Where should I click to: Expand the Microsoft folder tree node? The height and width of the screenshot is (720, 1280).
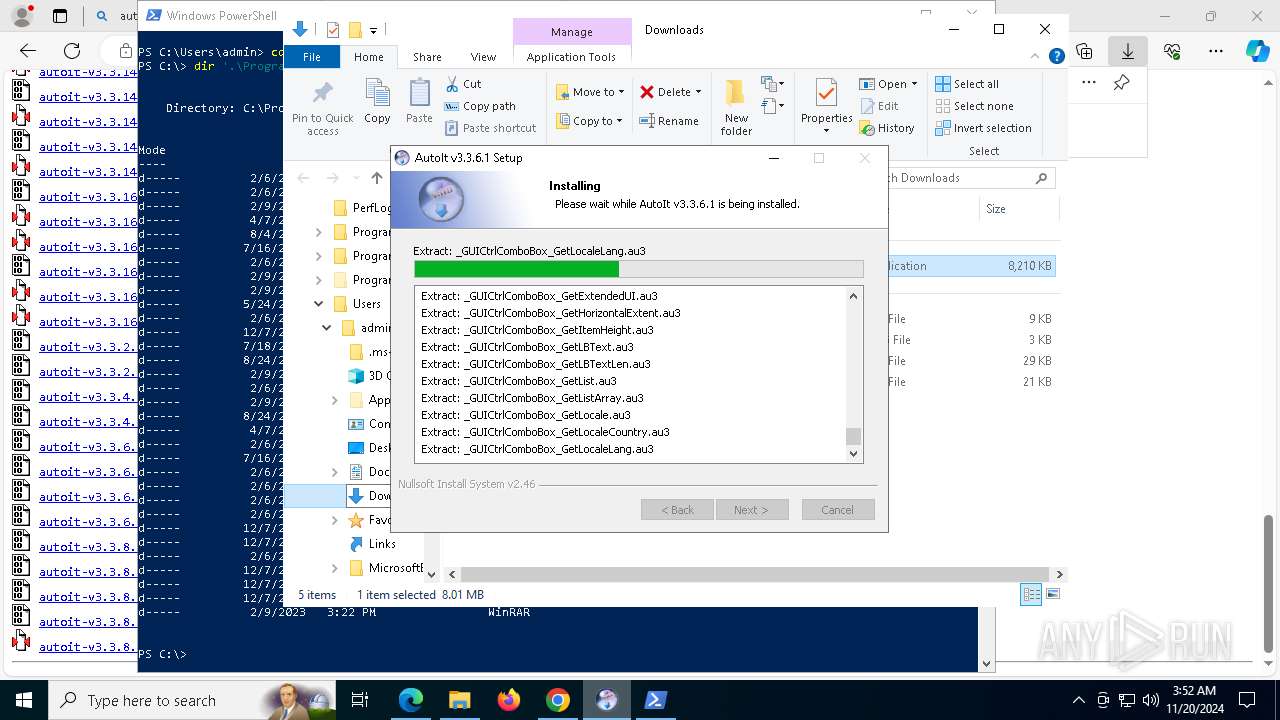(x=335, y=568)
